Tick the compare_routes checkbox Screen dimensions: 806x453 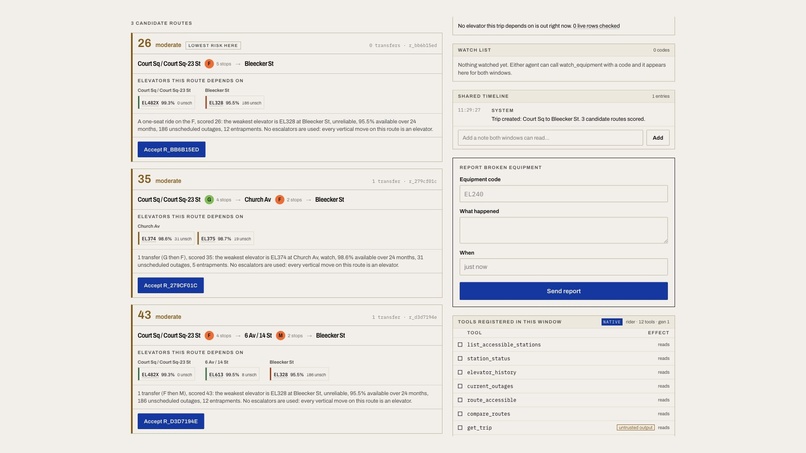click(460, 414)
